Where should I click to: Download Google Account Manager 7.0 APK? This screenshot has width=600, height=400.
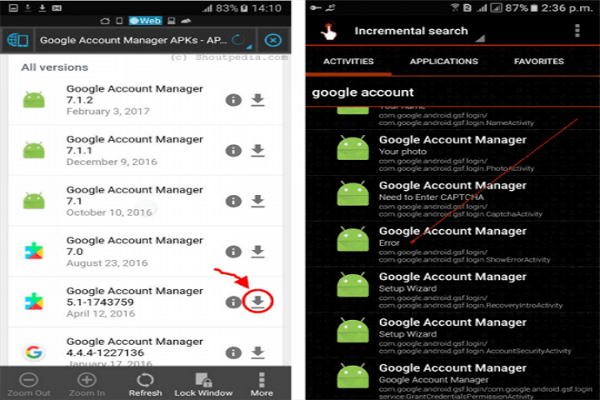[258, 251]
